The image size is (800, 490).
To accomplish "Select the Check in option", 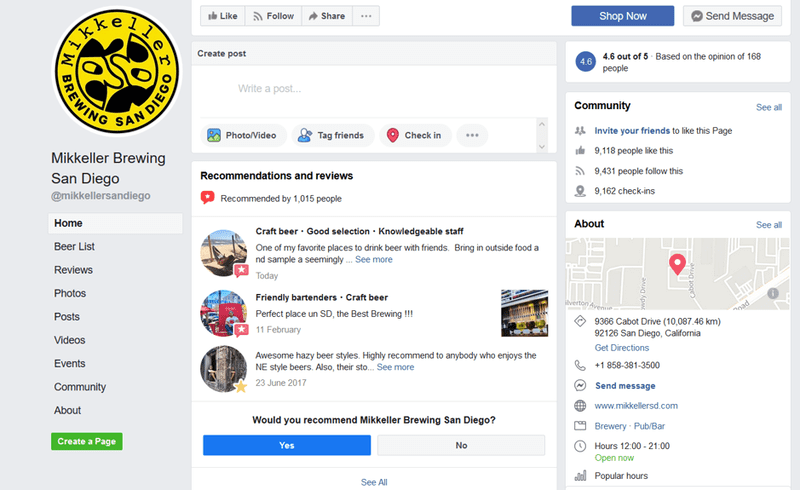I will (x=415, y=135).
